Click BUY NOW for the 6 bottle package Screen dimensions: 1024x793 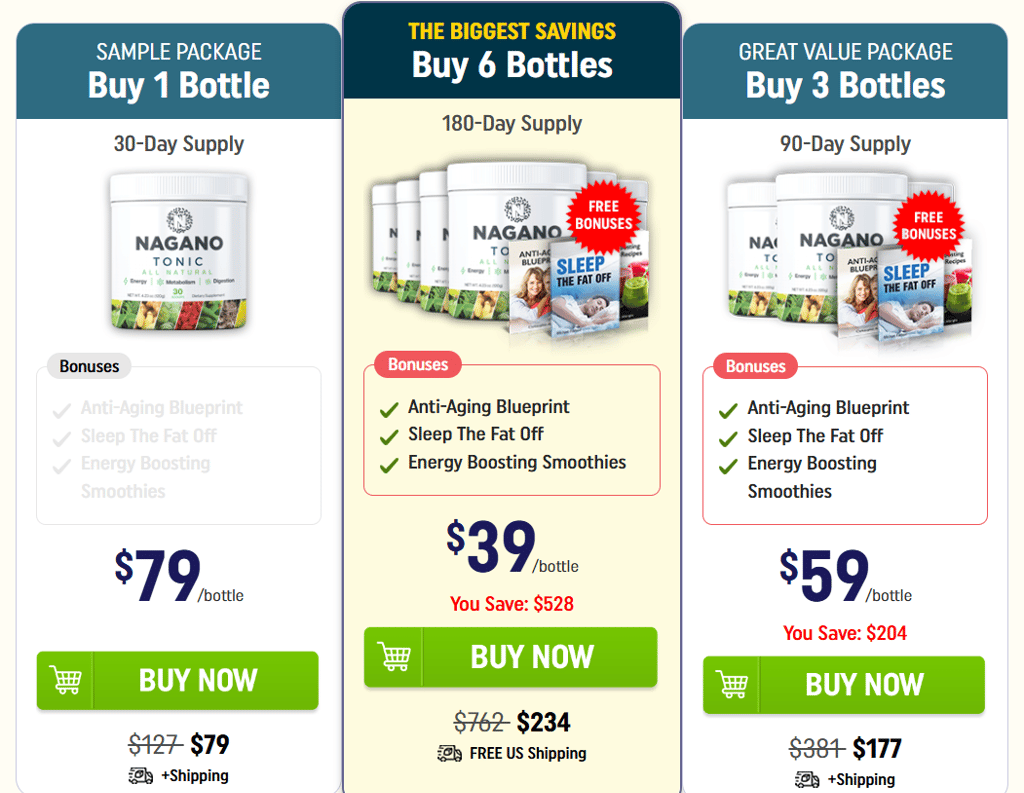511,657
